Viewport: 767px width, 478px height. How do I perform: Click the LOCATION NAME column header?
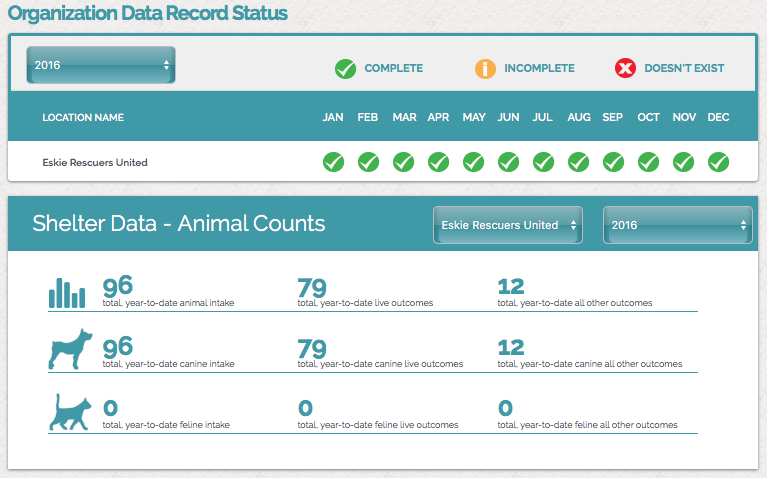click(83, 117)
